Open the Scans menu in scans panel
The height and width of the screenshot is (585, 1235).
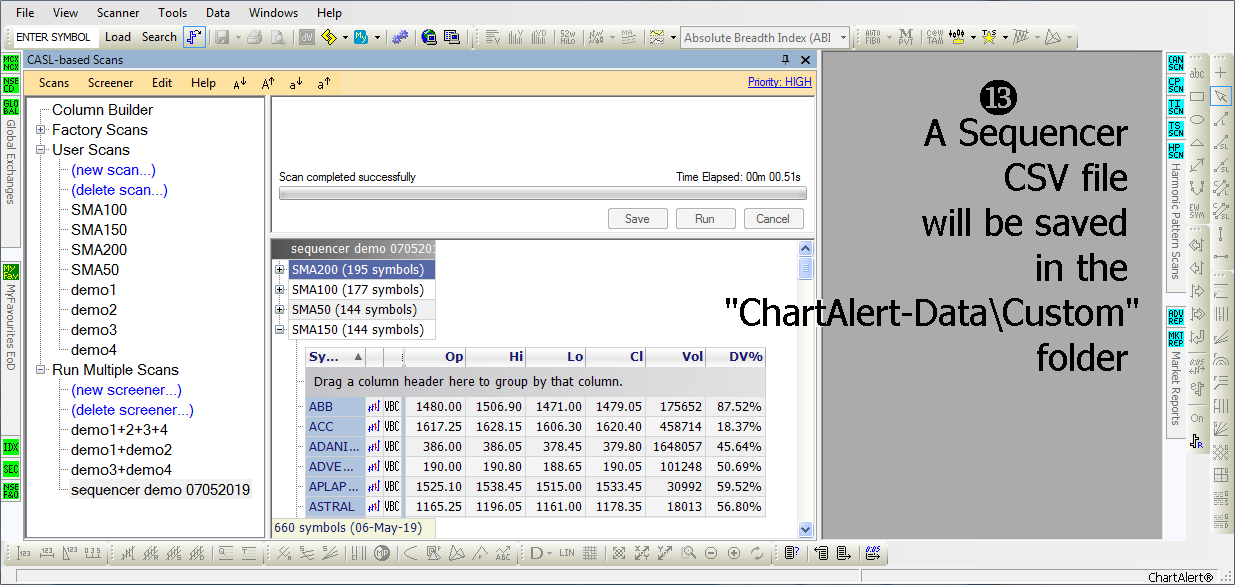(x=54, y=83)
